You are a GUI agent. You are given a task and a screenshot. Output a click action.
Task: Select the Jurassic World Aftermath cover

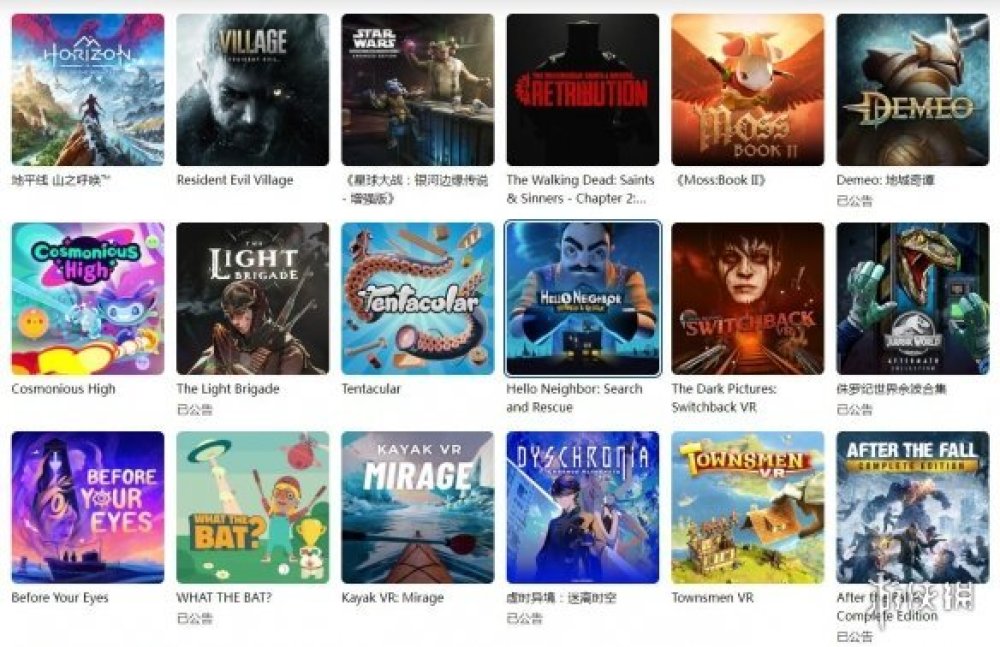tap(913, 299)
